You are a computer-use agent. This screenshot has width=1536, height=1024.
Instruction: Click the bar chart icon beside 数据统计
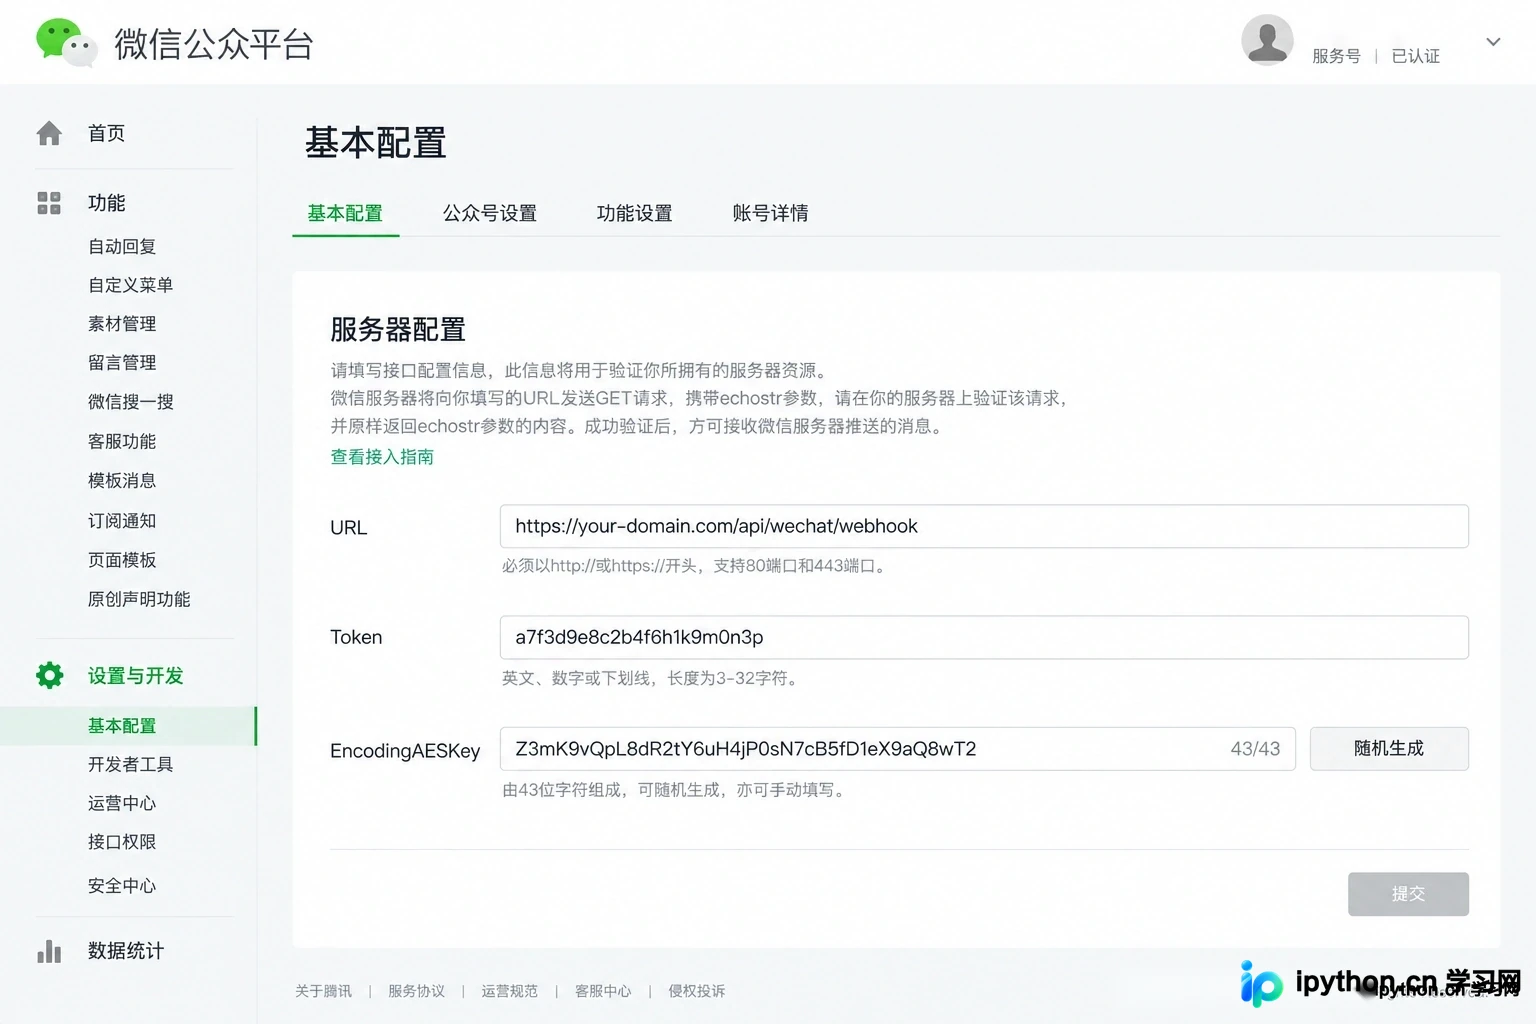click(49, 951)
